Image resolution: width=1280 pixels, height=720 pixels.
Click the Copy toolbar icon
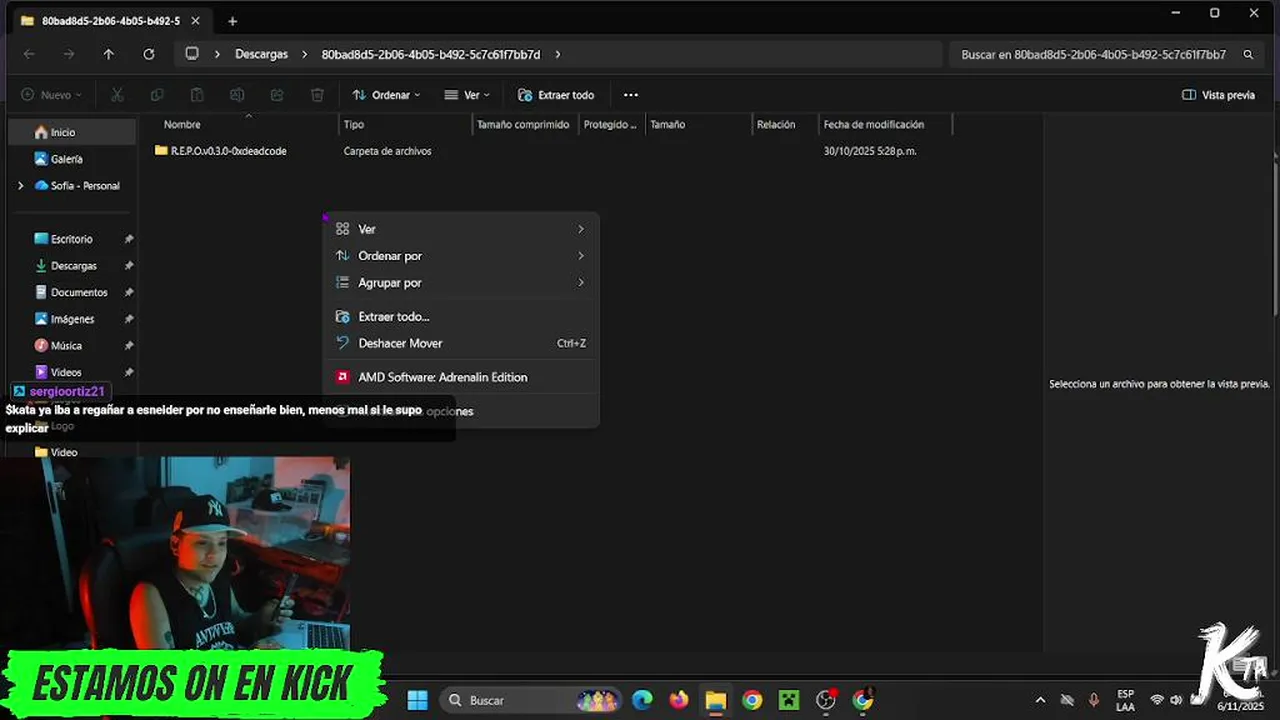click(x=157, y=95)
